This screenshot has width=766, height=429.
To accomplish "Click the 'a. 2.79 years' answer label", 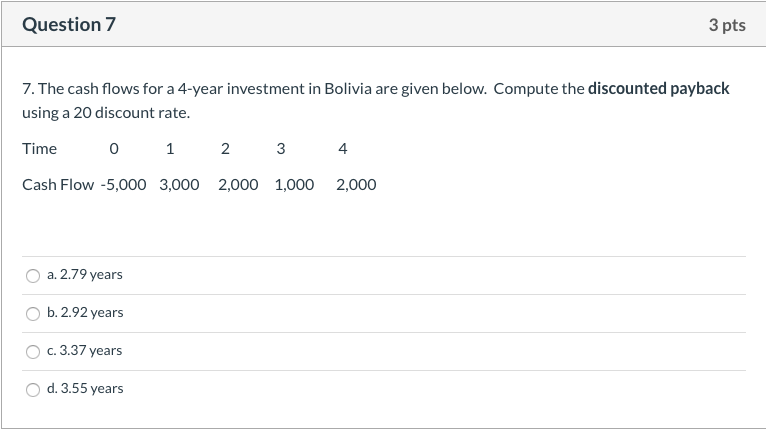I will coord(85,275).
